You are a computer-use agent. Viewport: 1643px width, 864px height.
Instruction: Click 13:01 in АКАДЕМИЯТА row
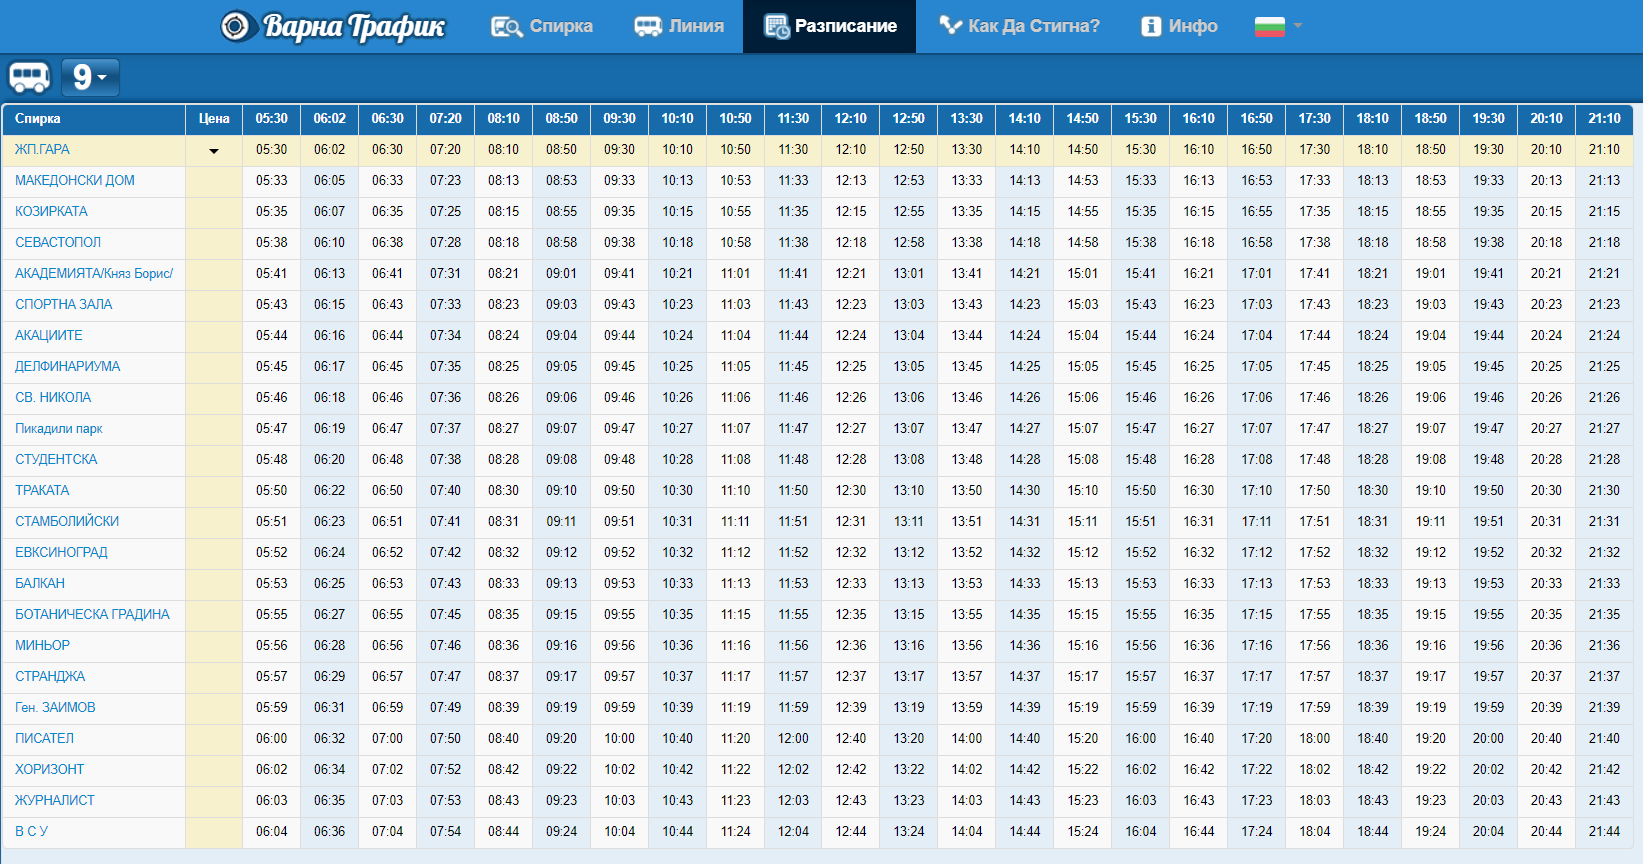pos(909,273)
